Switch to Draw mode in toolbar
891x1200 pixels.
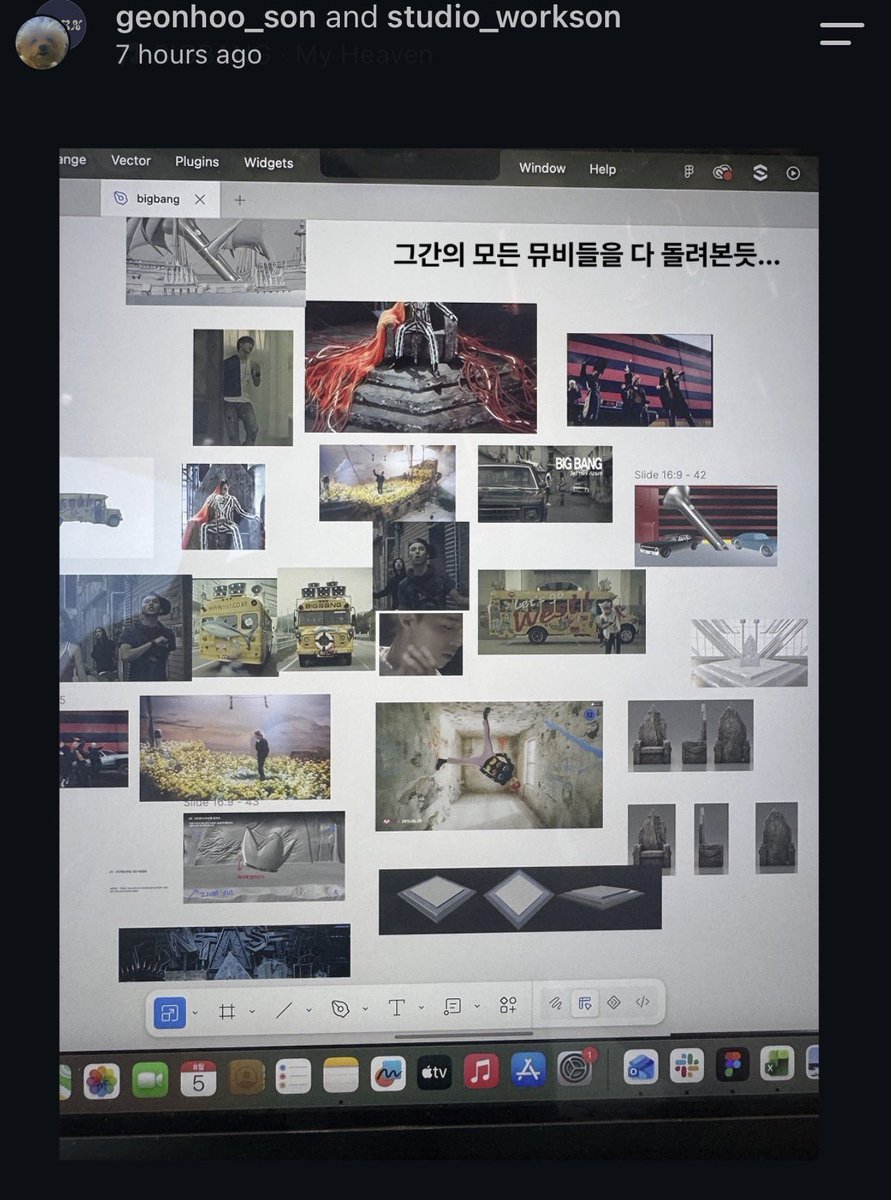pyautogui.click(x=556, y=1003)
